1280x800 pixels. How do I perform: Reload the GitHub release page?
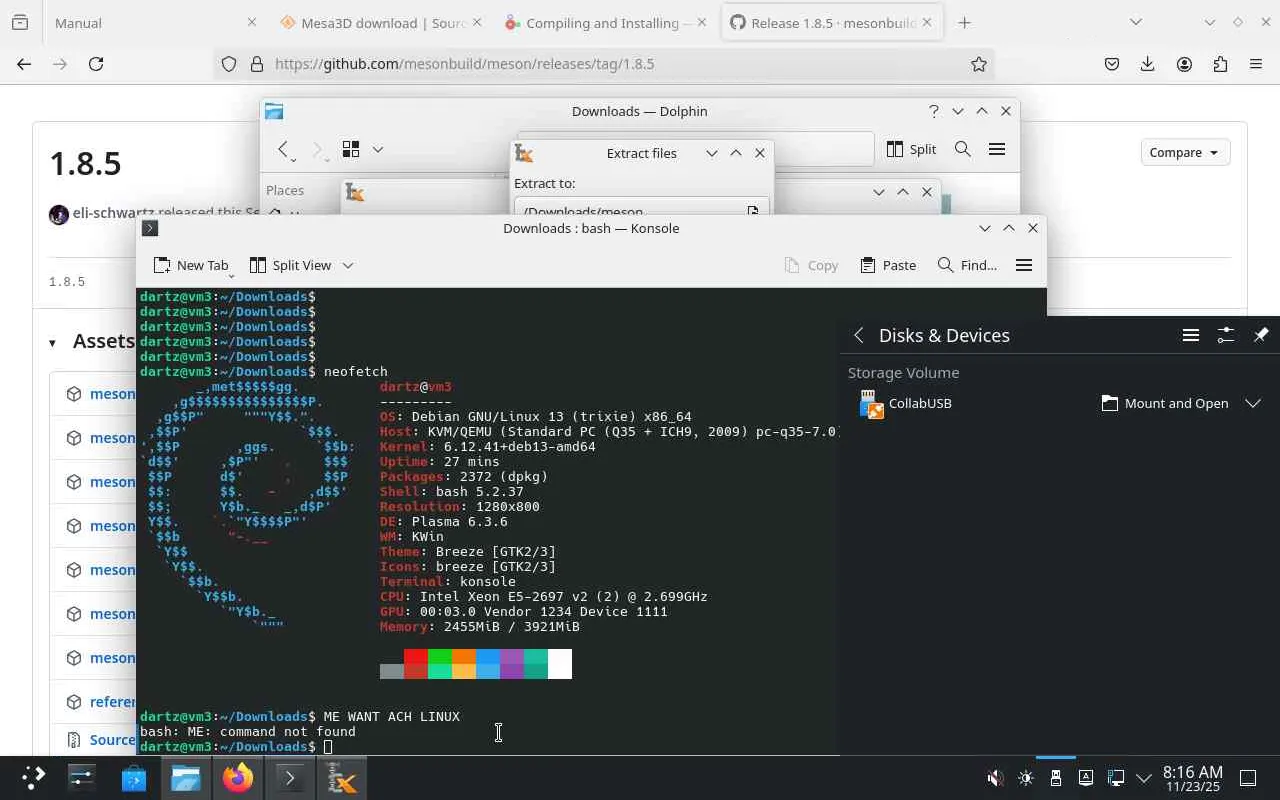tap(96, 64)
